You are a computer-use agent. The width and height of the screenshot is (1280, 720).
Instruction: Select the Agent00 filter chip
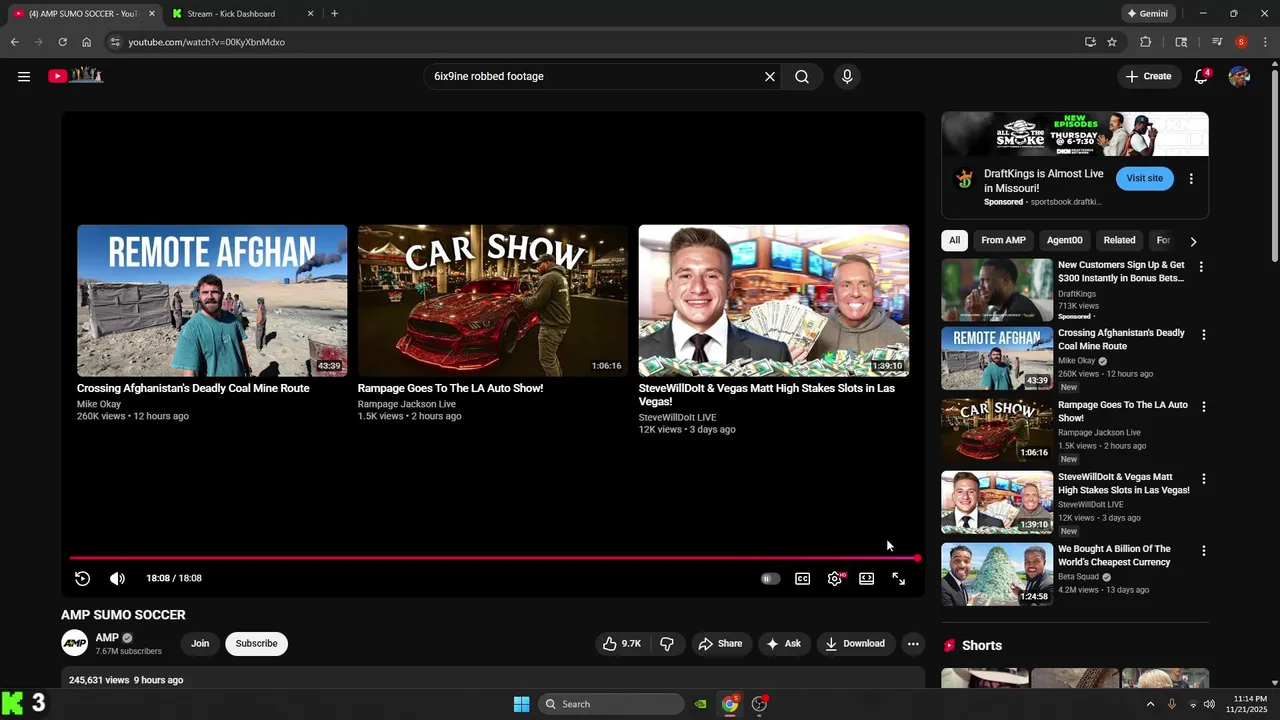[x=1064, y=240]
